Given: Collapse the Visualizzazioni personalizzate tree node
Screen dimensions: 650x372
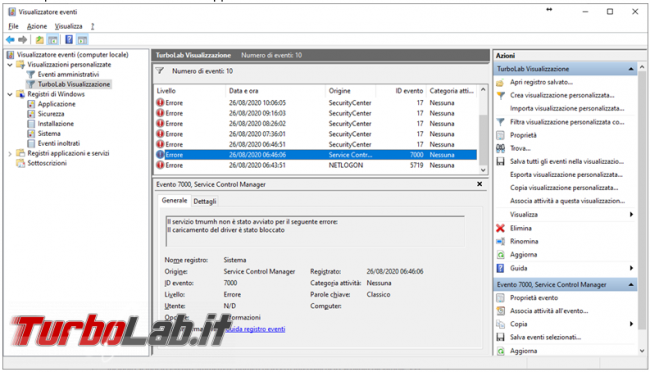Looking at the screenshot, I should pos(10,65).
